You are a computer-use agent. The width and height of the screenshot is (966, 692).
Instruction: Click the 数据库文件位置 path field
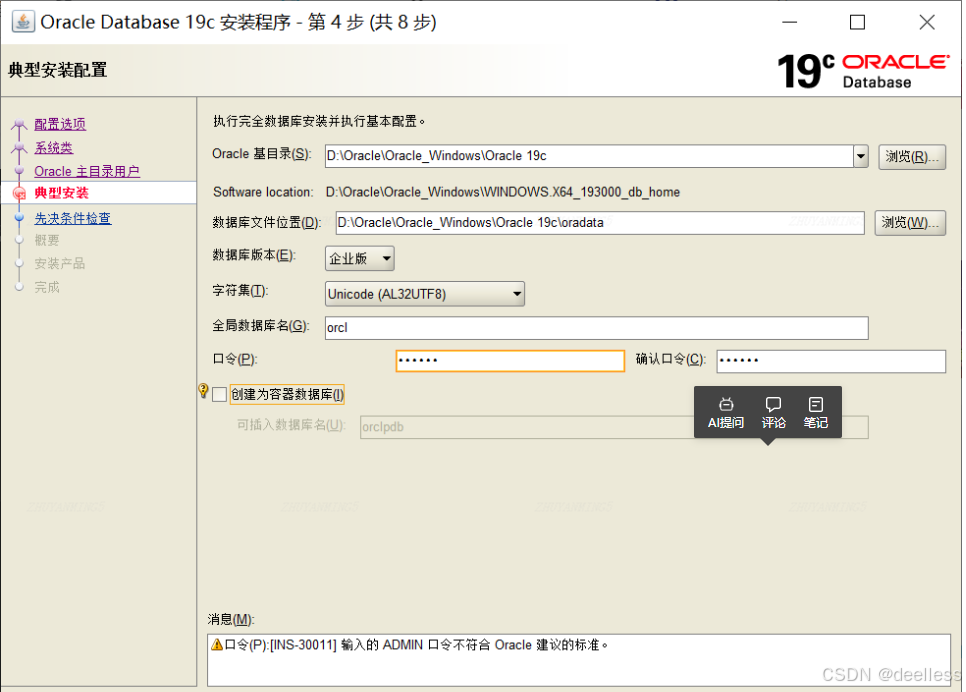pos(600,222)
